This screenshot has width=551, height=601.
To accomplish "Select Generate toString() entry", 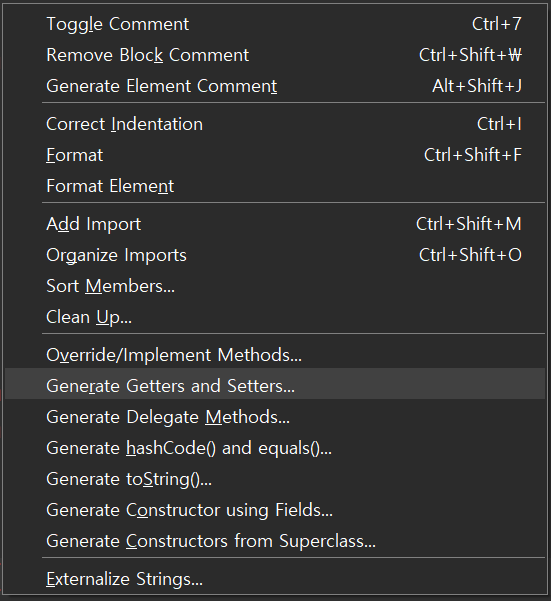I will [x=275, y=479].
